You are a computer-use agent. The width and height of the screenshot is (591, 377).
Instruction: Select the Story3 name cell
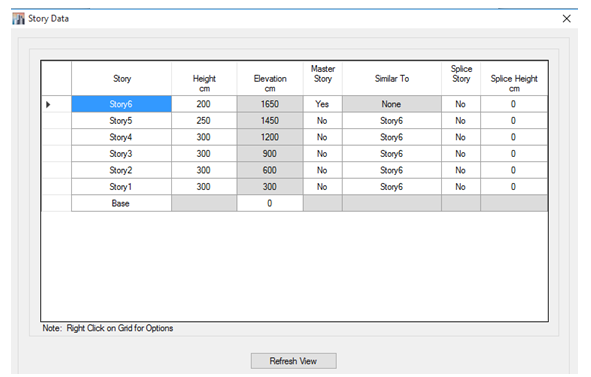pyautogui.click(x=121, y=154)
